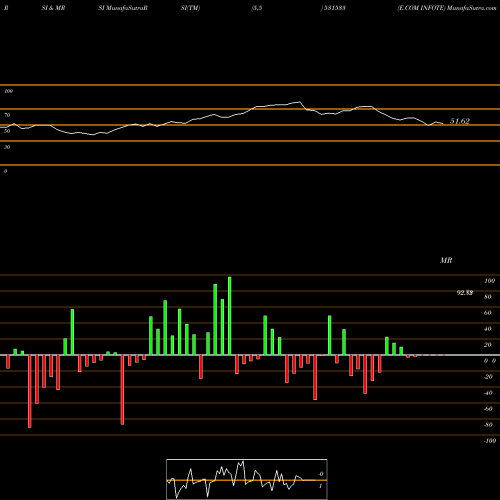
Task: Click the tallest green MR bar
Action: tap(230, 316)
